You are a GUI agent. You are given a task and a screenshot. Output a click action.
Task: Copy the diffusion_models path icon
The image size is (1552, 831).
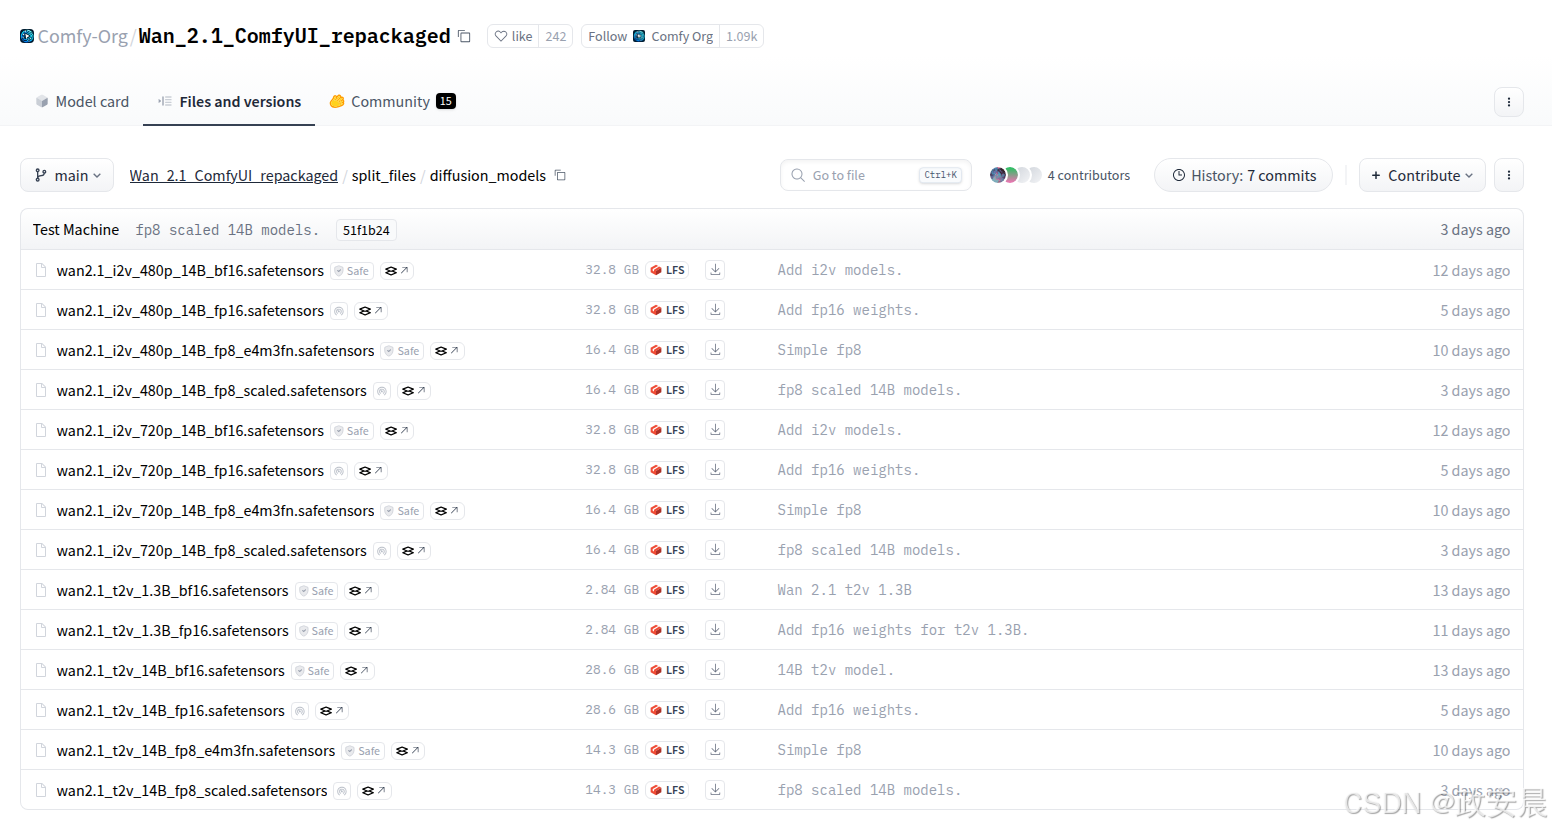tap(560, 175)
